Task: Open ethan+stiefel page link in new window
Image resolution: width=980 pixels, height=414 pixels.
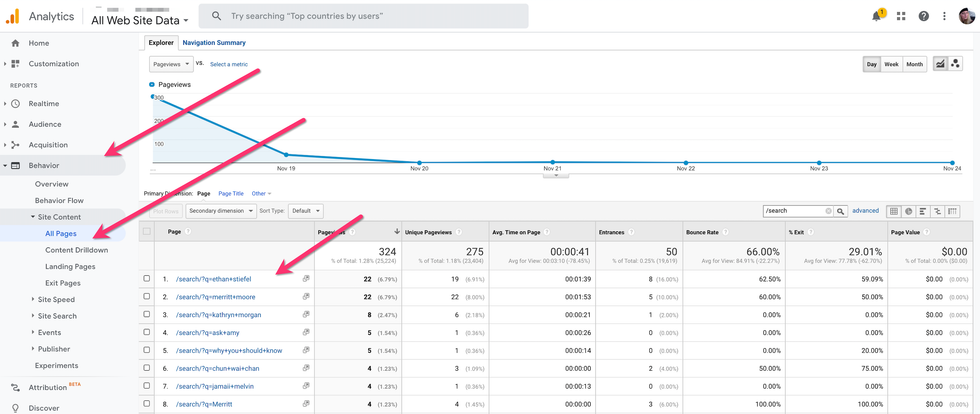Action: coord(306,279)
